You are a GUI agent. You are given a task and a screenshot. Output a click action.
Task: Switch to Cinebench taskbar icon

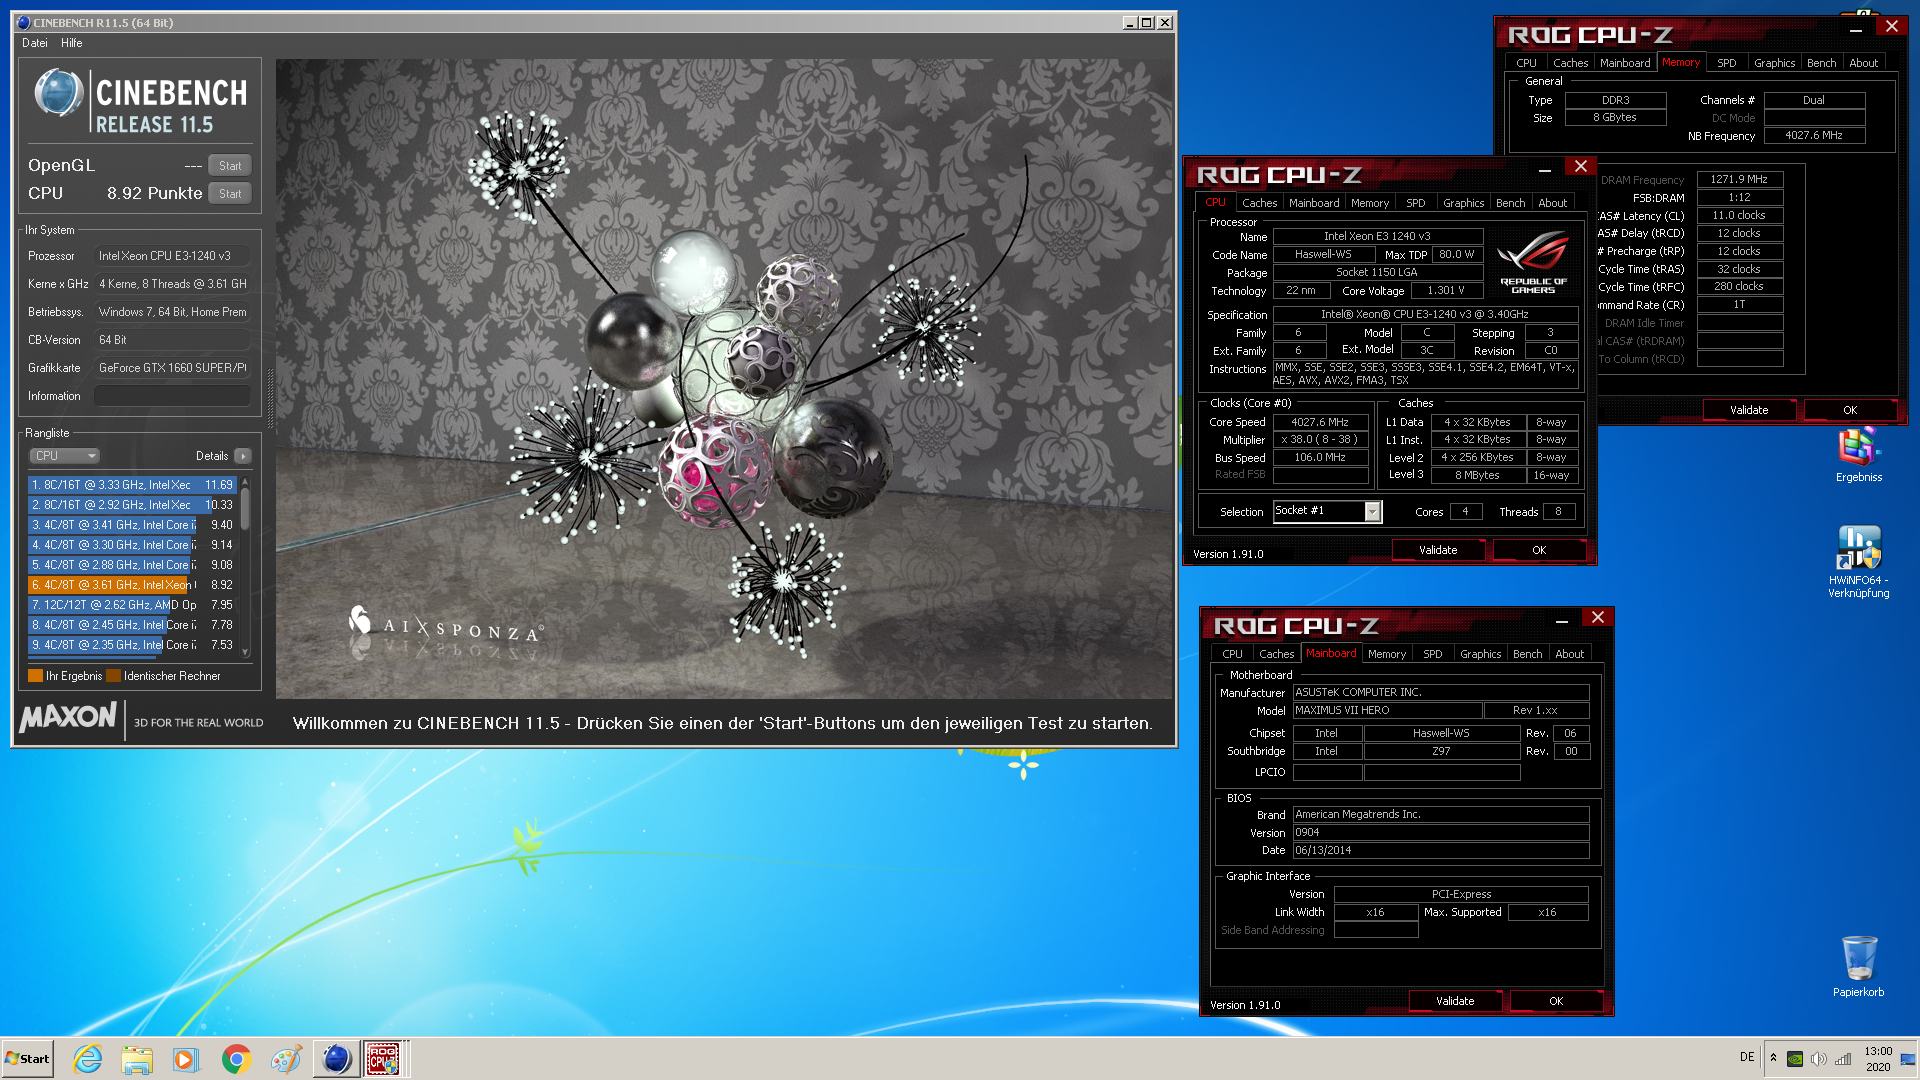(336, 1059)
